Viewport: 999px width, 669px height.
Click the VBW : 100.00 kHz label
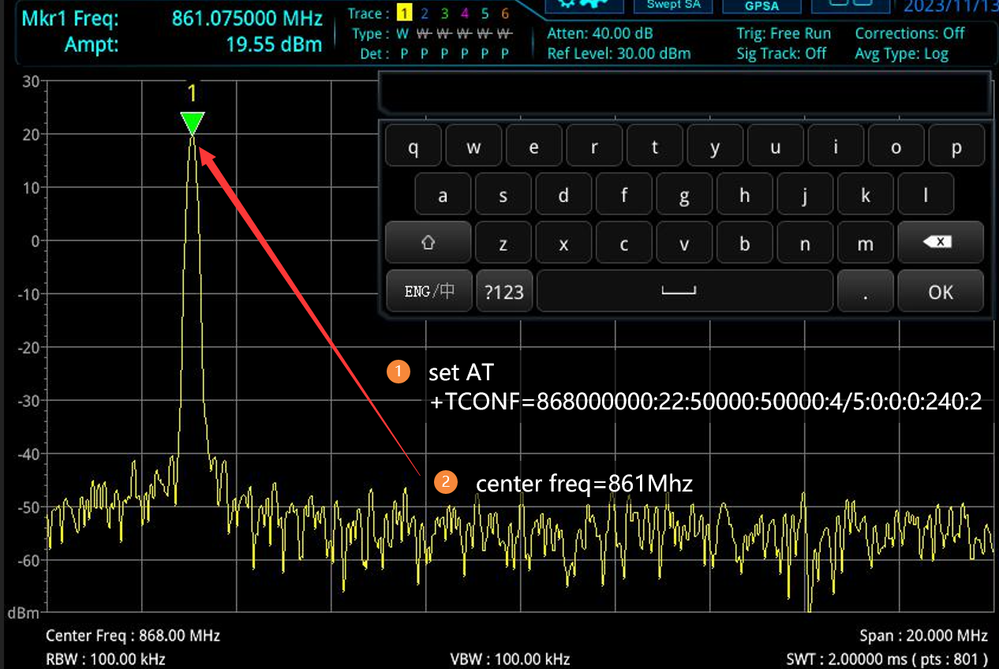coord(510,659)
